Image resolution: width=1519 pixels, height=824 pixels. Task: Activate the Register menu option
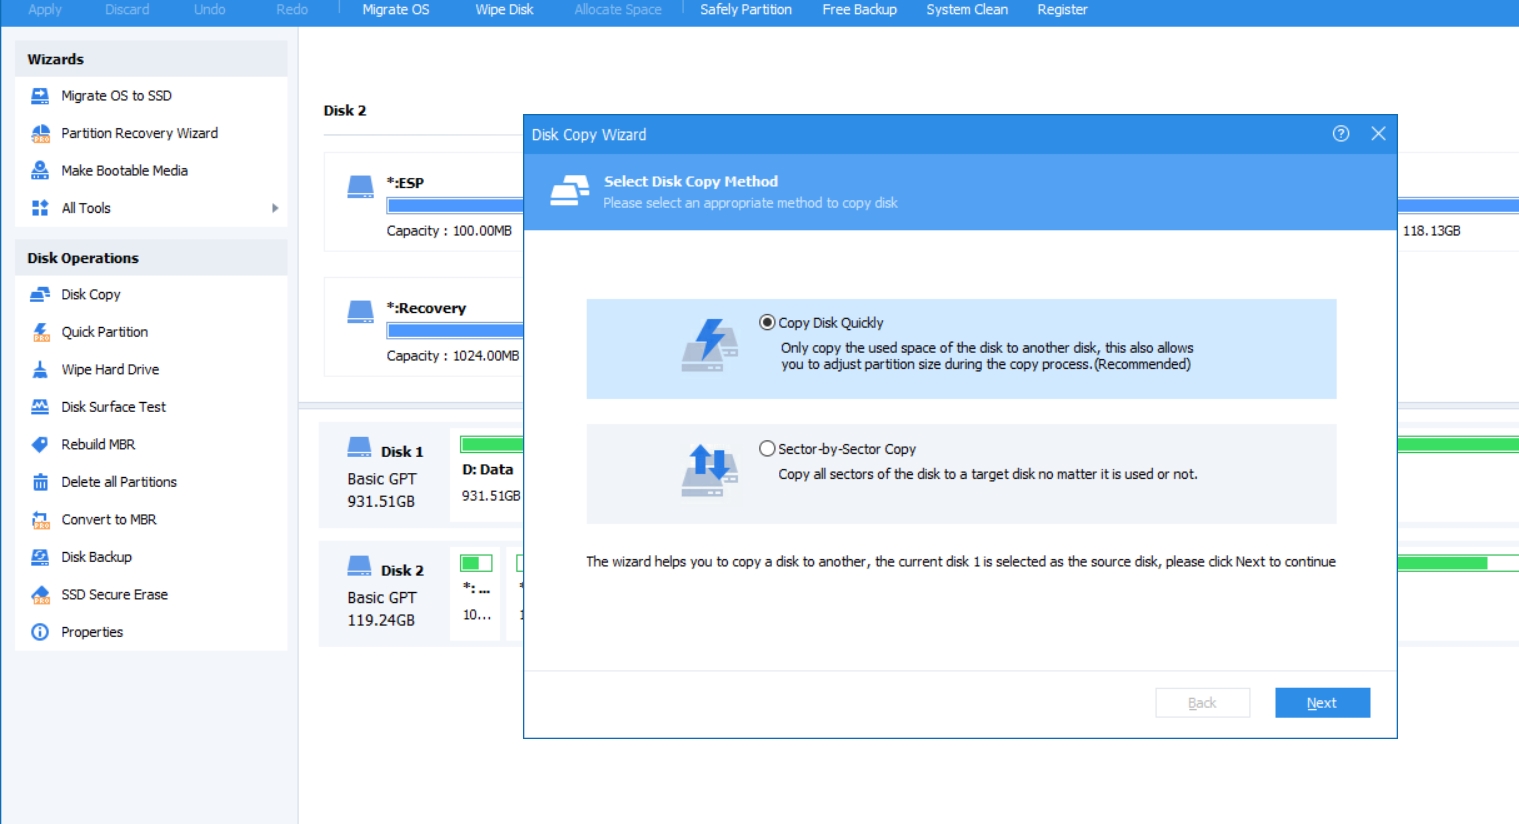coord(1062,10)
